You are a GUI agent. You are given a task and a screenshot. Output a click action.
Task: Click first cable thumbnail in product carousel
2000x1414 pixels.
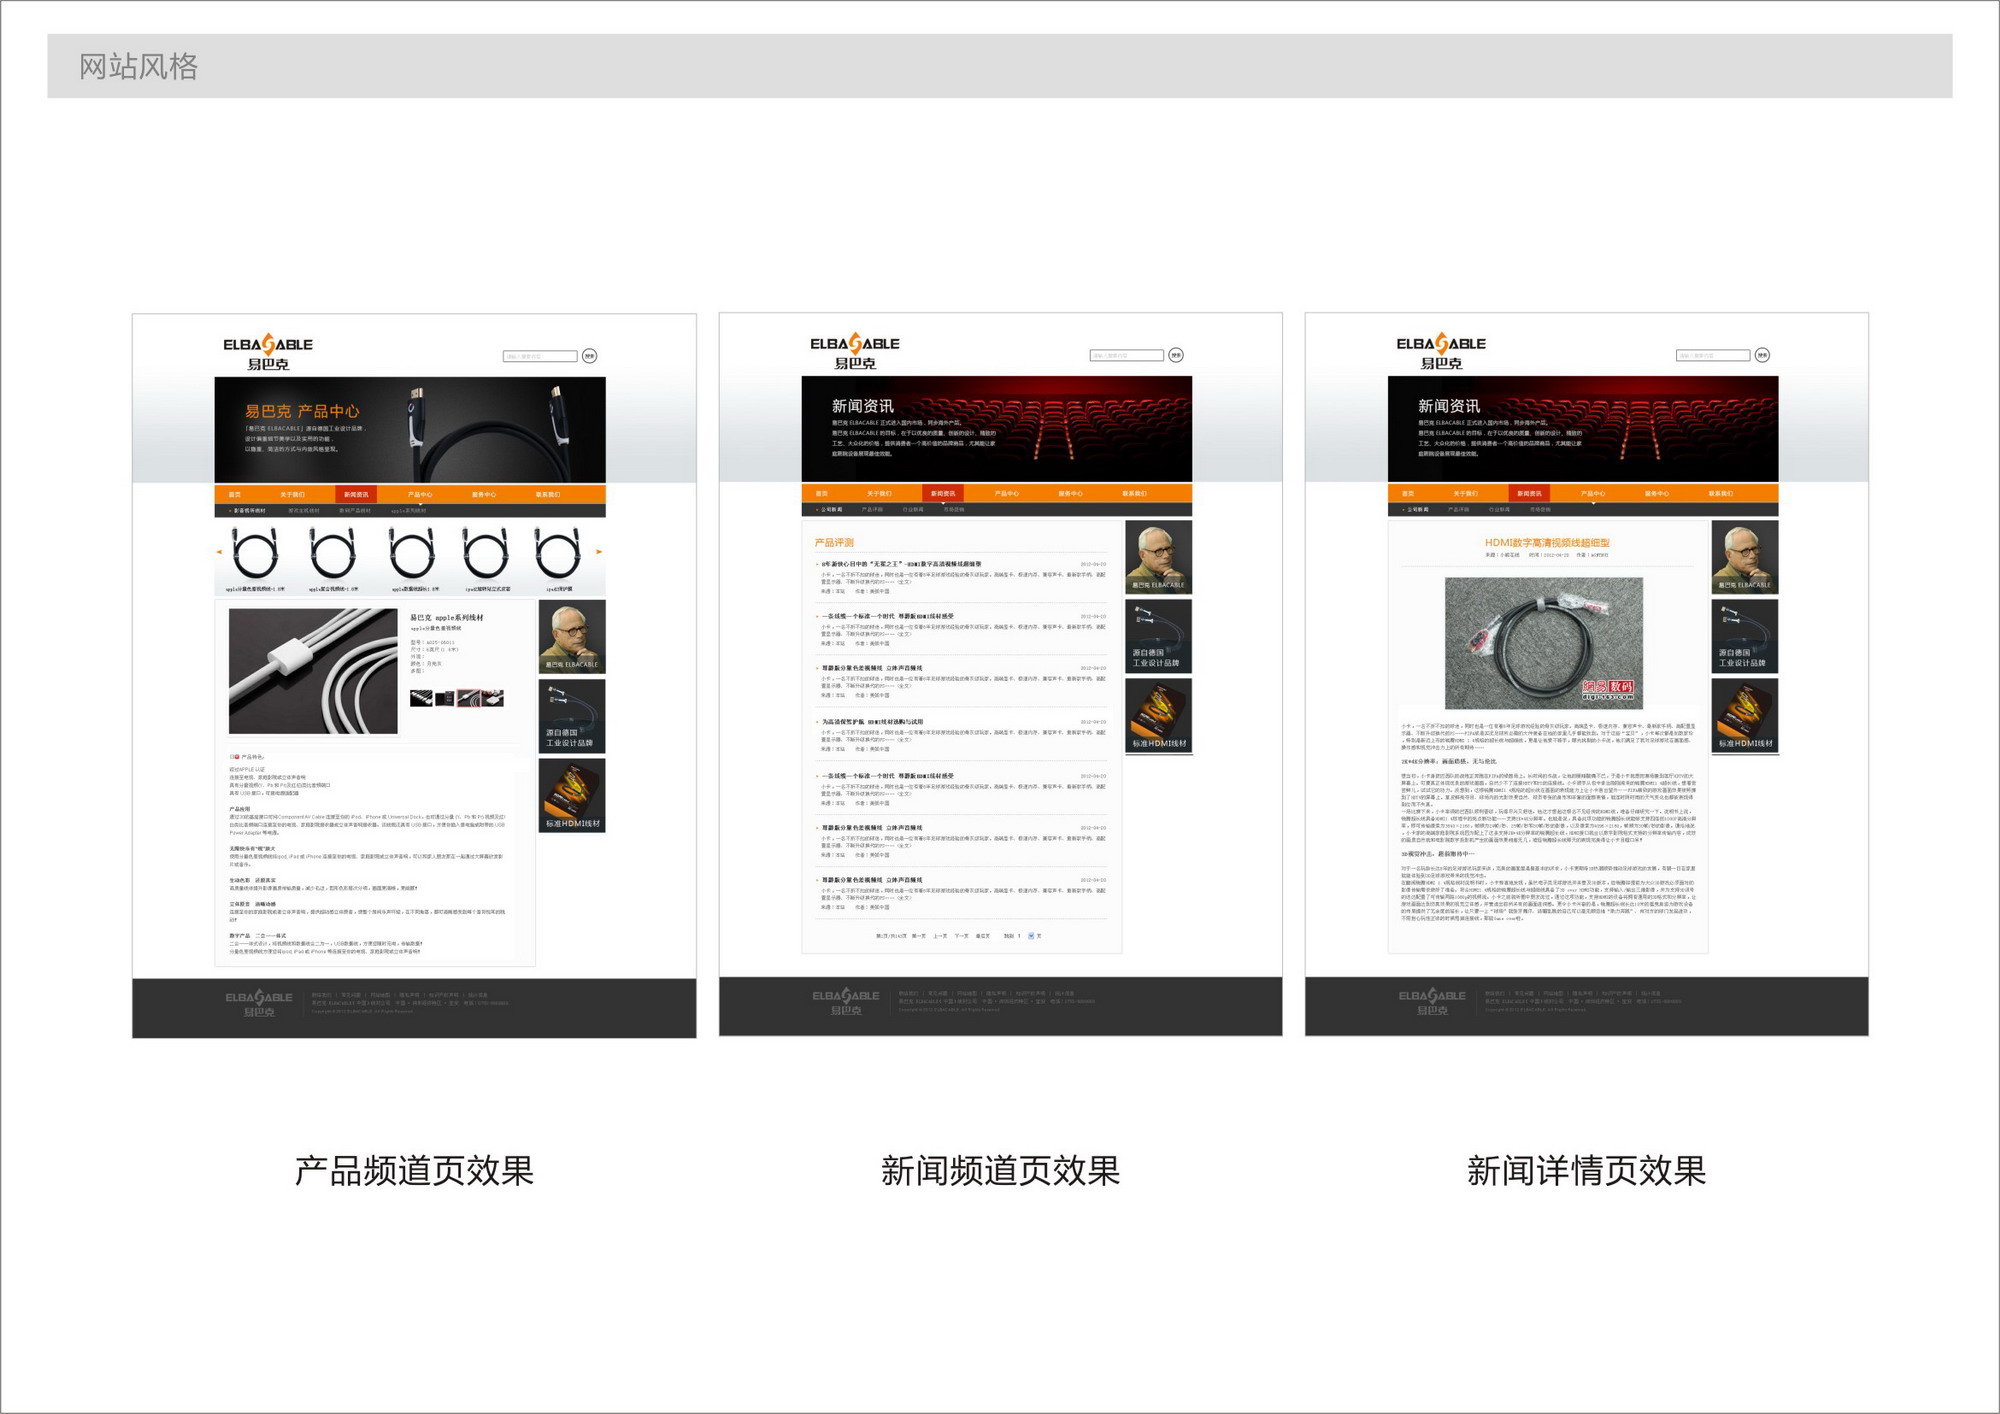(x=255, y=553)
